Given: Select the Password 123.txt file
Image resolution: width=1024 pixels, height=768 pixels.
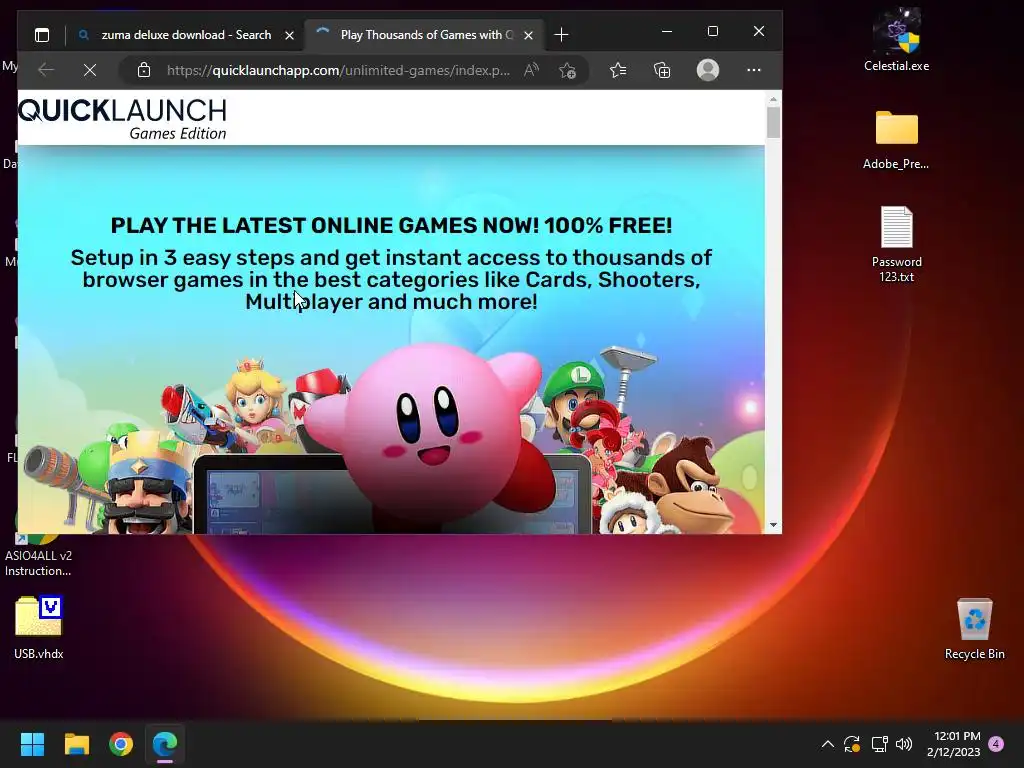Looking at the screenshot, I should (x=897, y=244).
